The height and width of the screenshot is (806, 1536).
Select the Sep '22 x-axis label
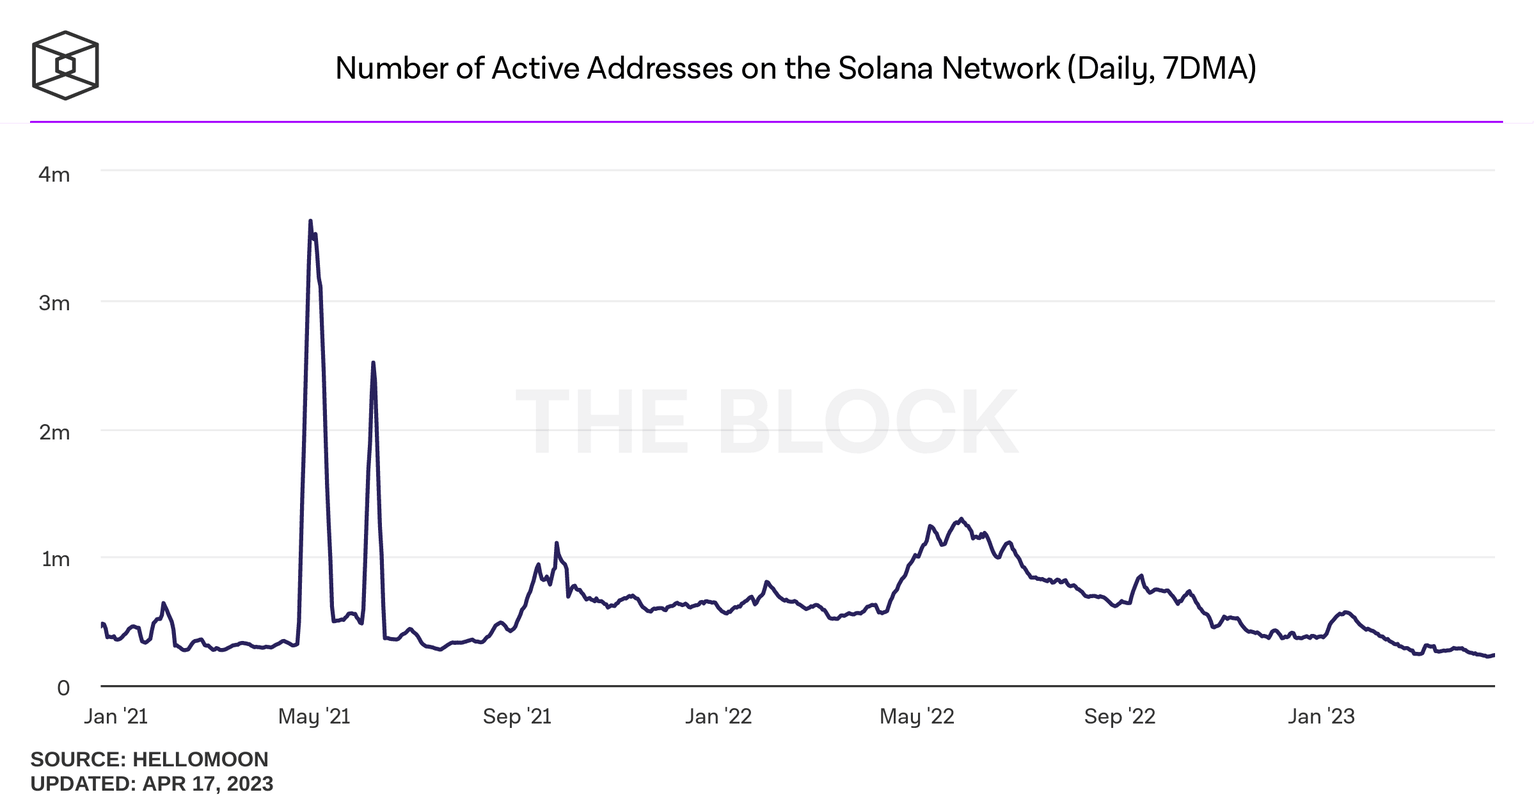pos(1119,716)
